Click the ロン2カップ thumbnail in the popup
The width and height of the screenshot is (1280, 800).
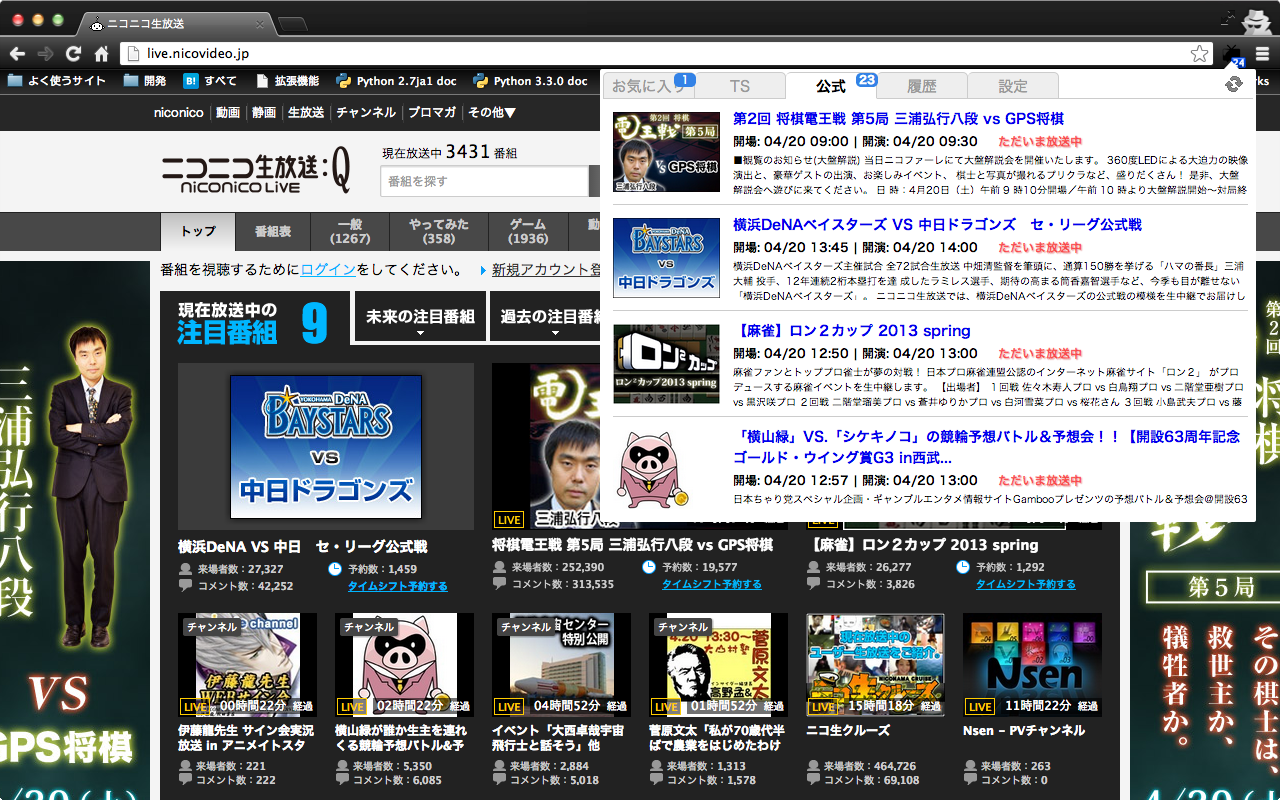[x=666, y=364]
